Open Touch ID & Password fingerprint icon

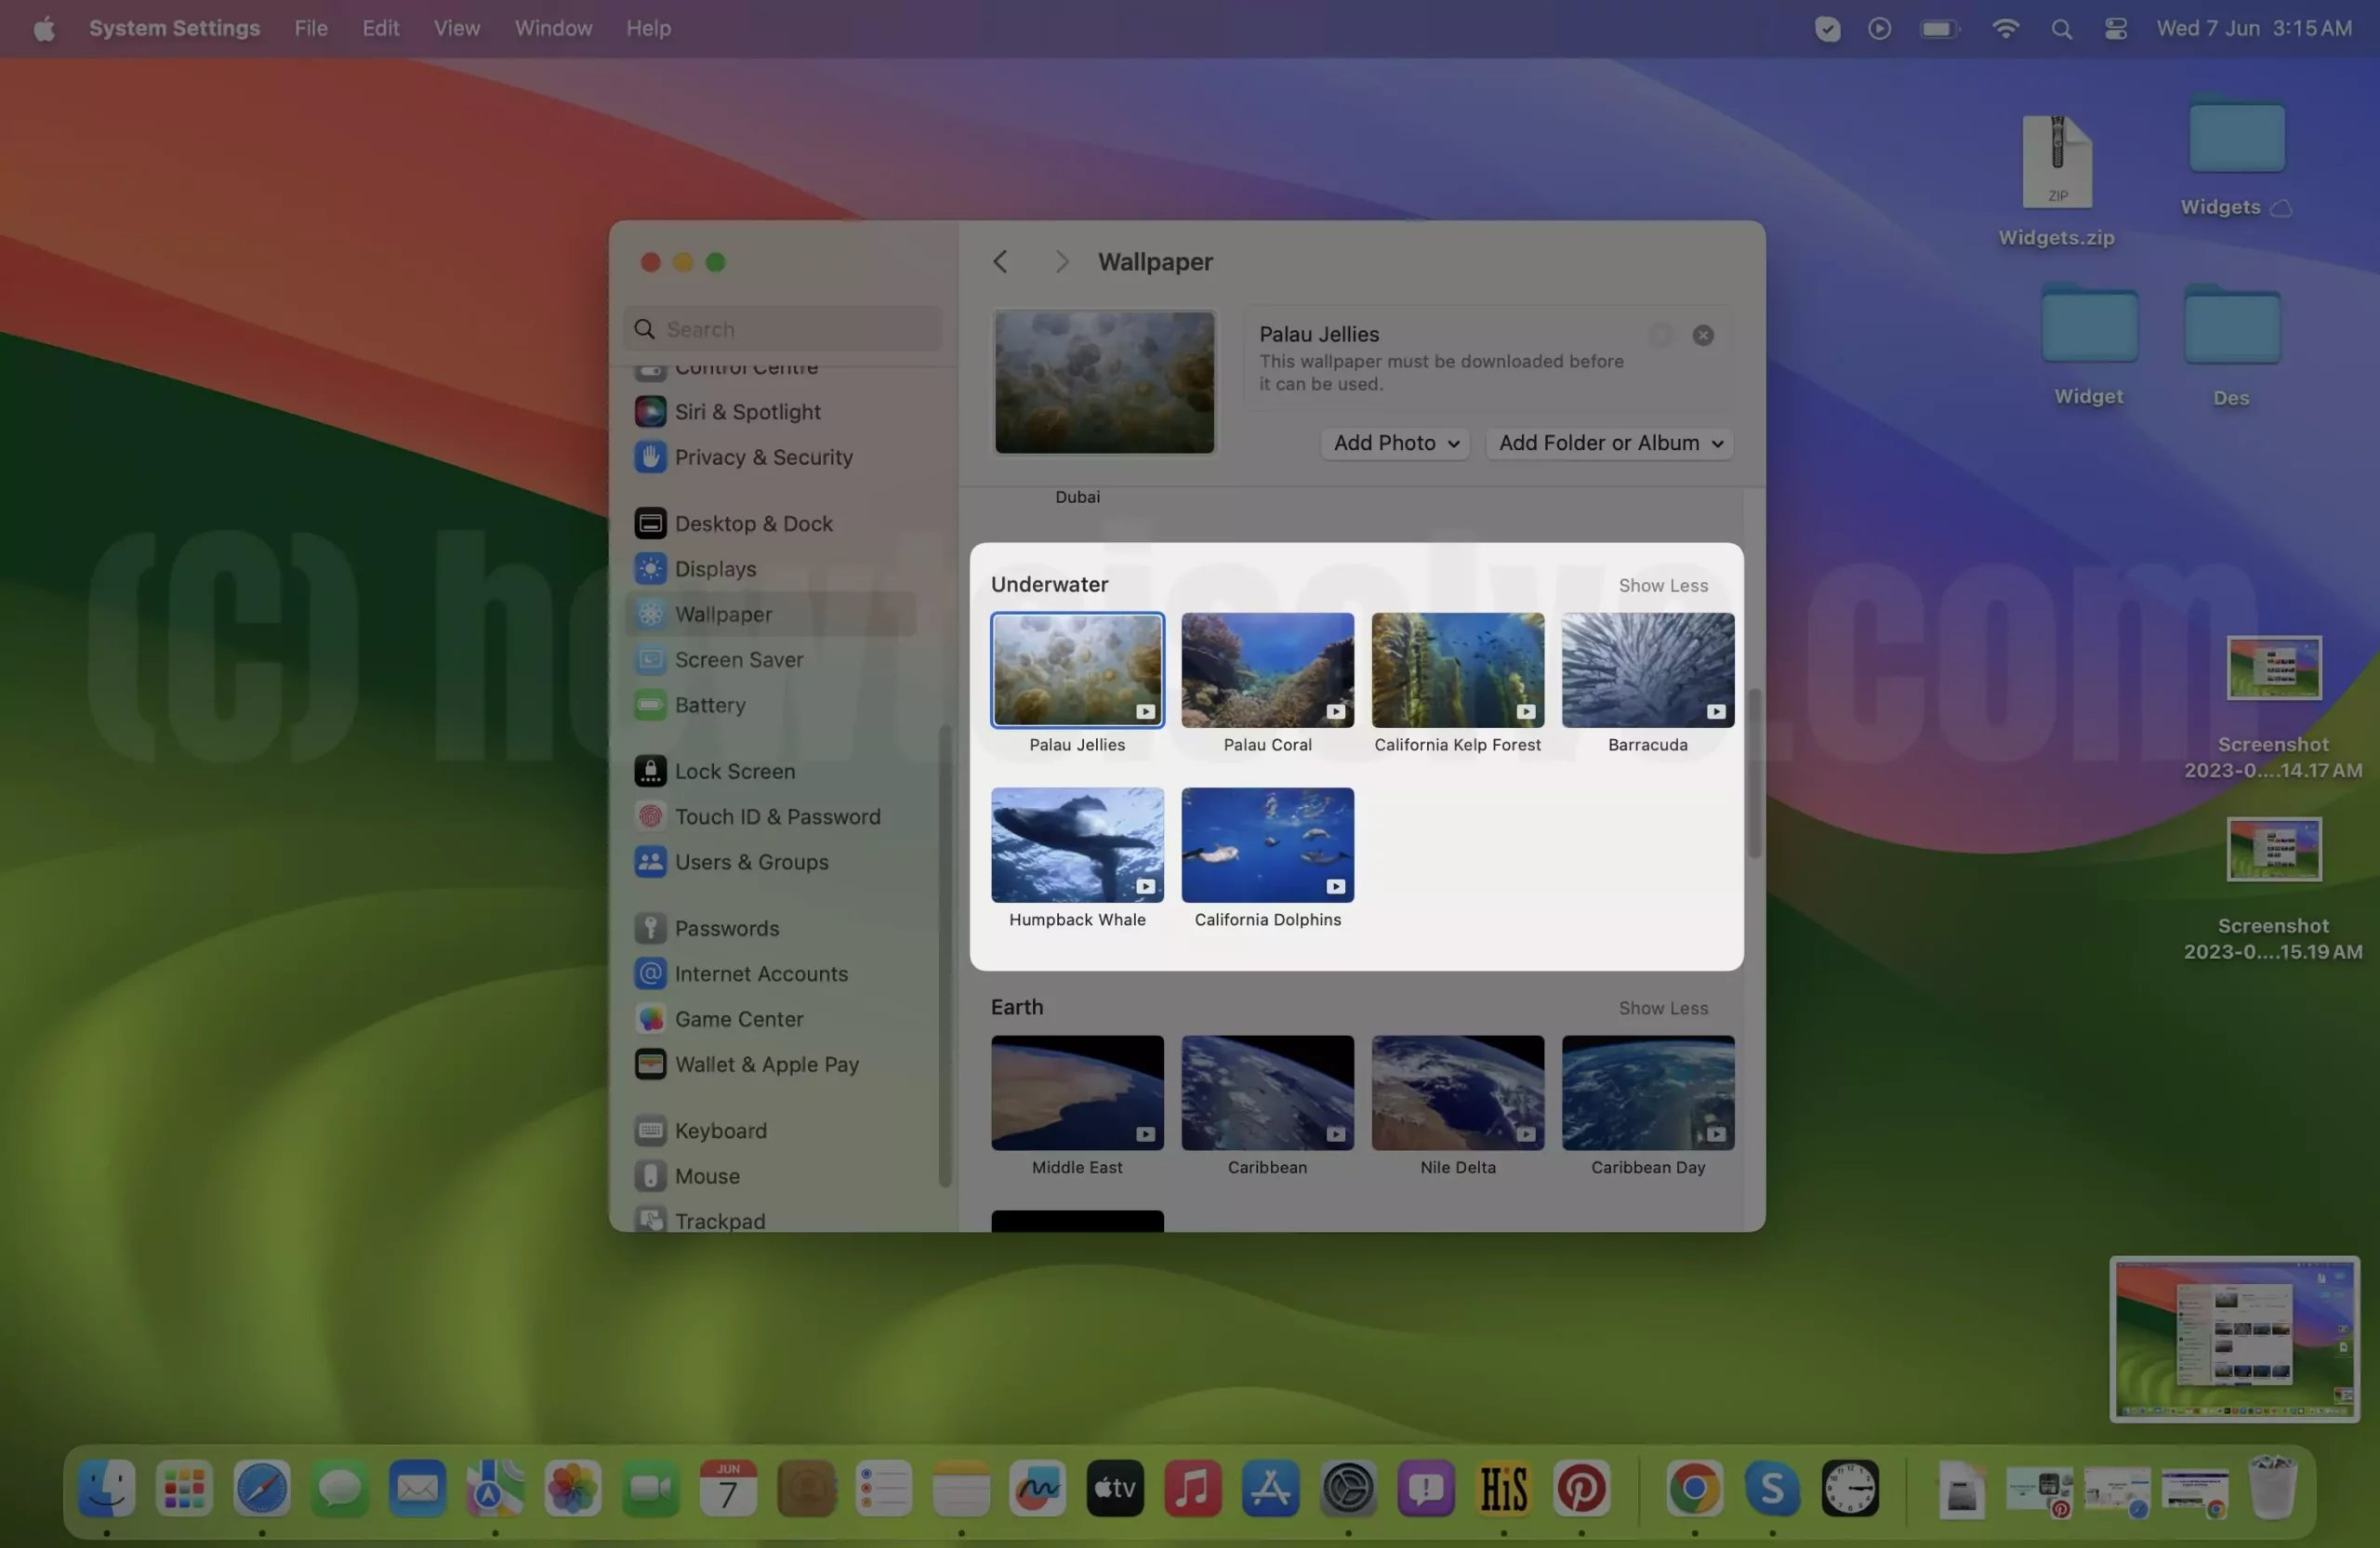click(650, 816)
